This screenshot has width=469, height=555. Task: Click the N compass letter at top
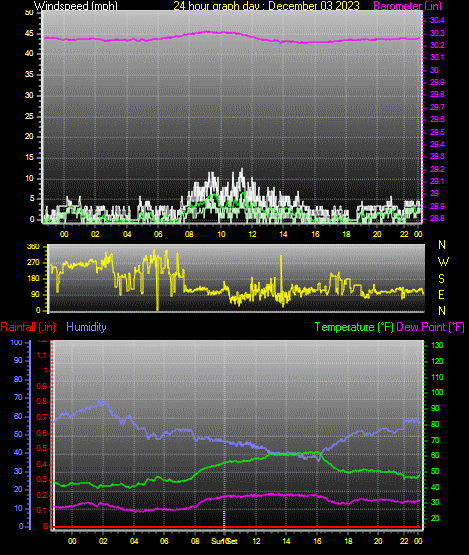[x=442, y=245]
